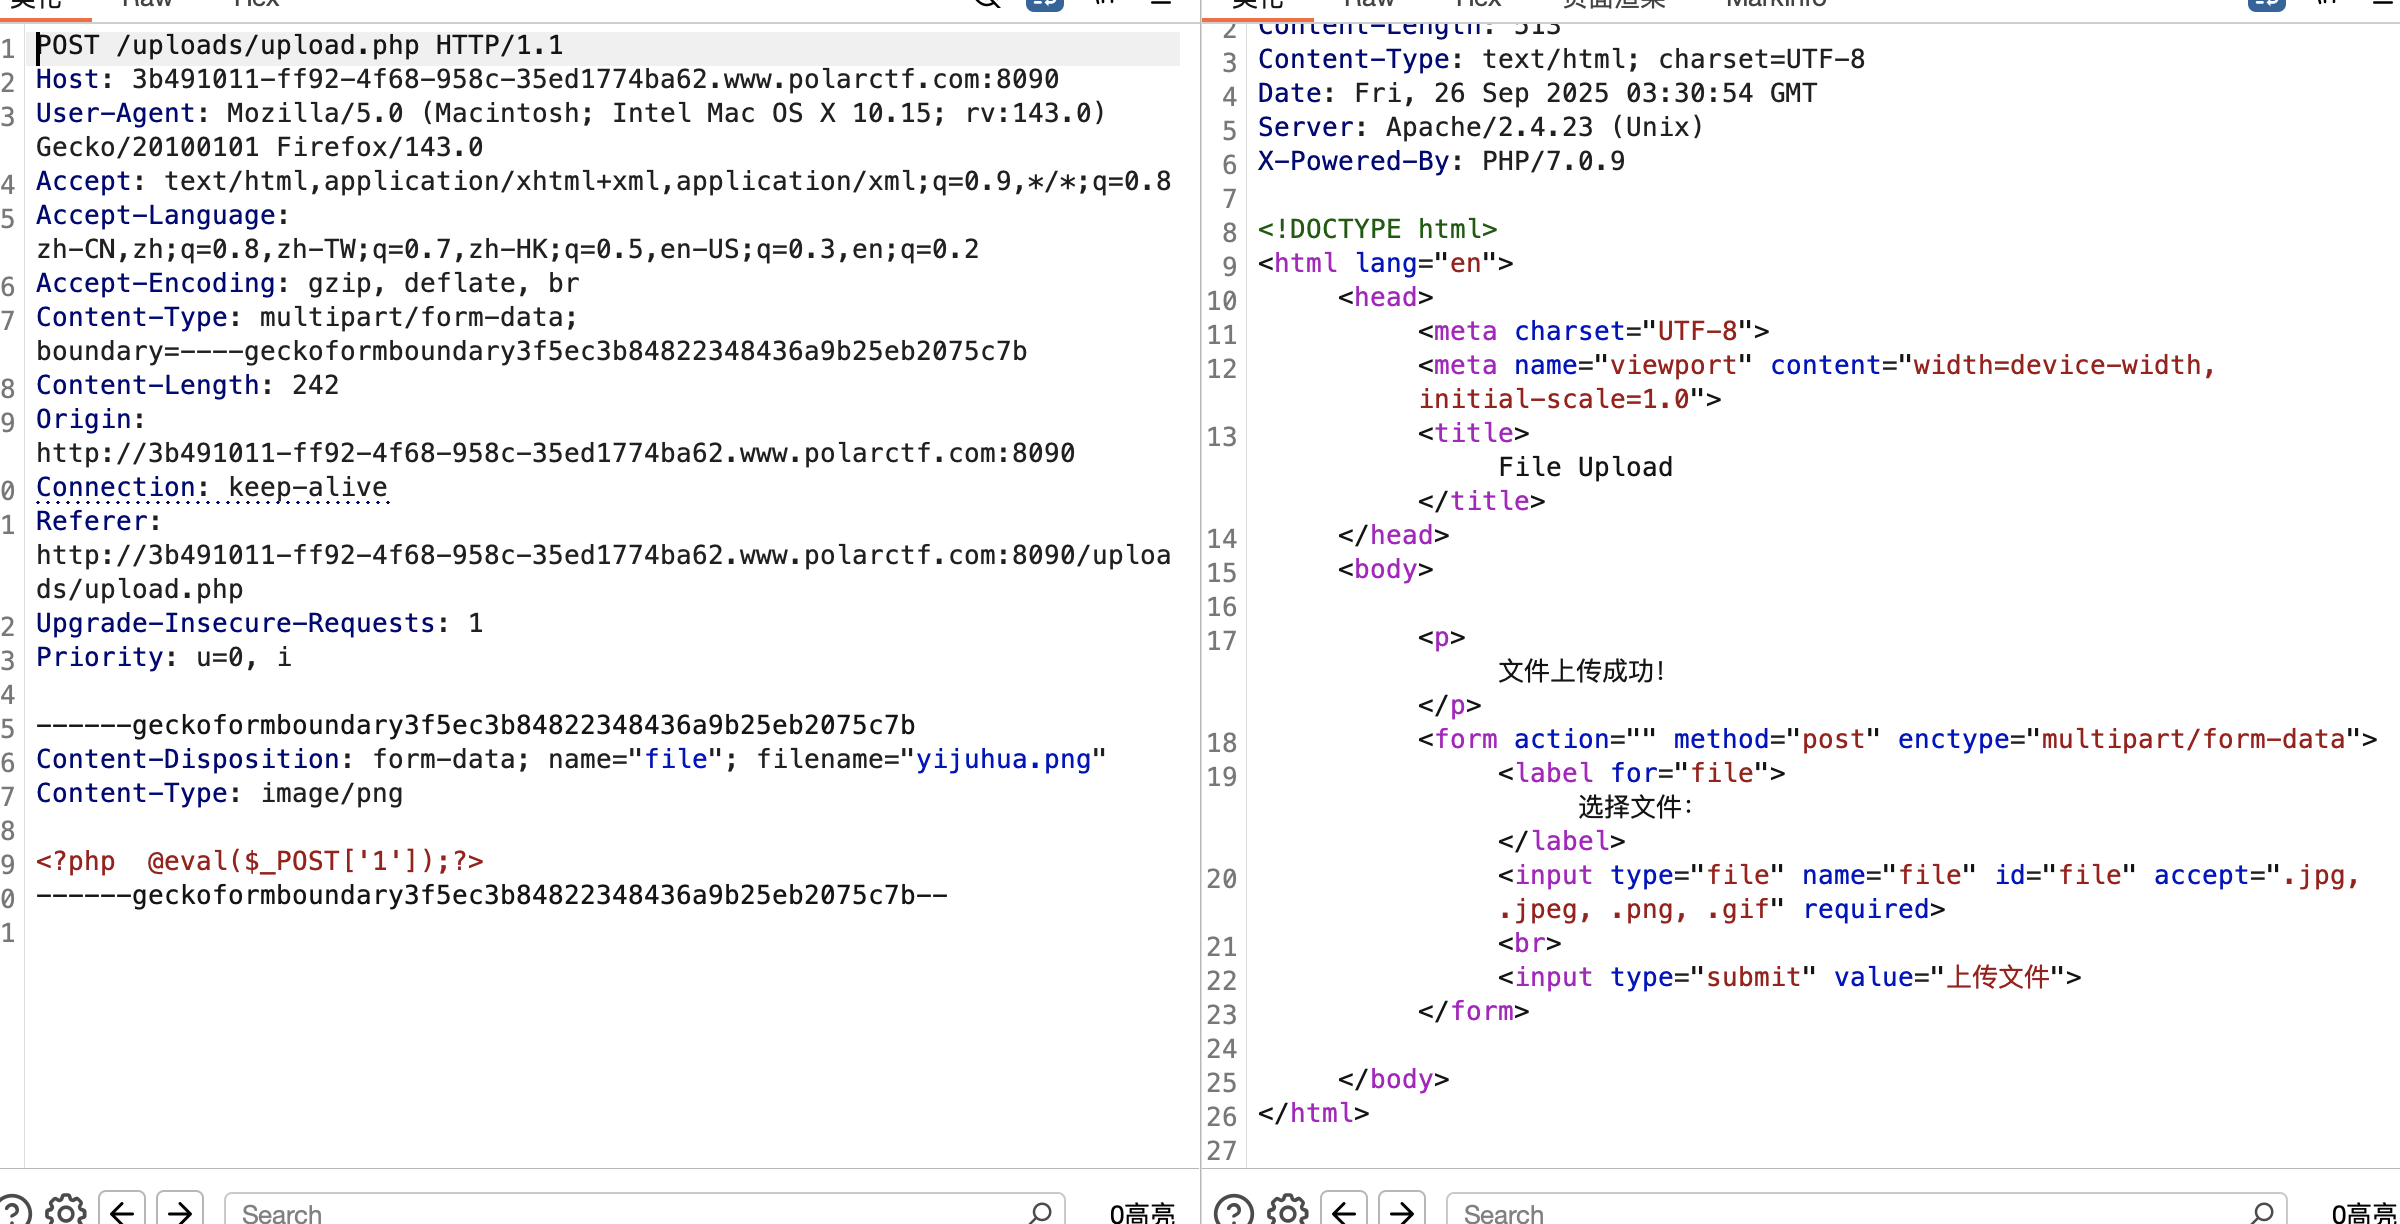Click request pane 0高亮 highlight counter
The width and height of the screenshot is (2400, 1224).
tap(1142, 1213)
